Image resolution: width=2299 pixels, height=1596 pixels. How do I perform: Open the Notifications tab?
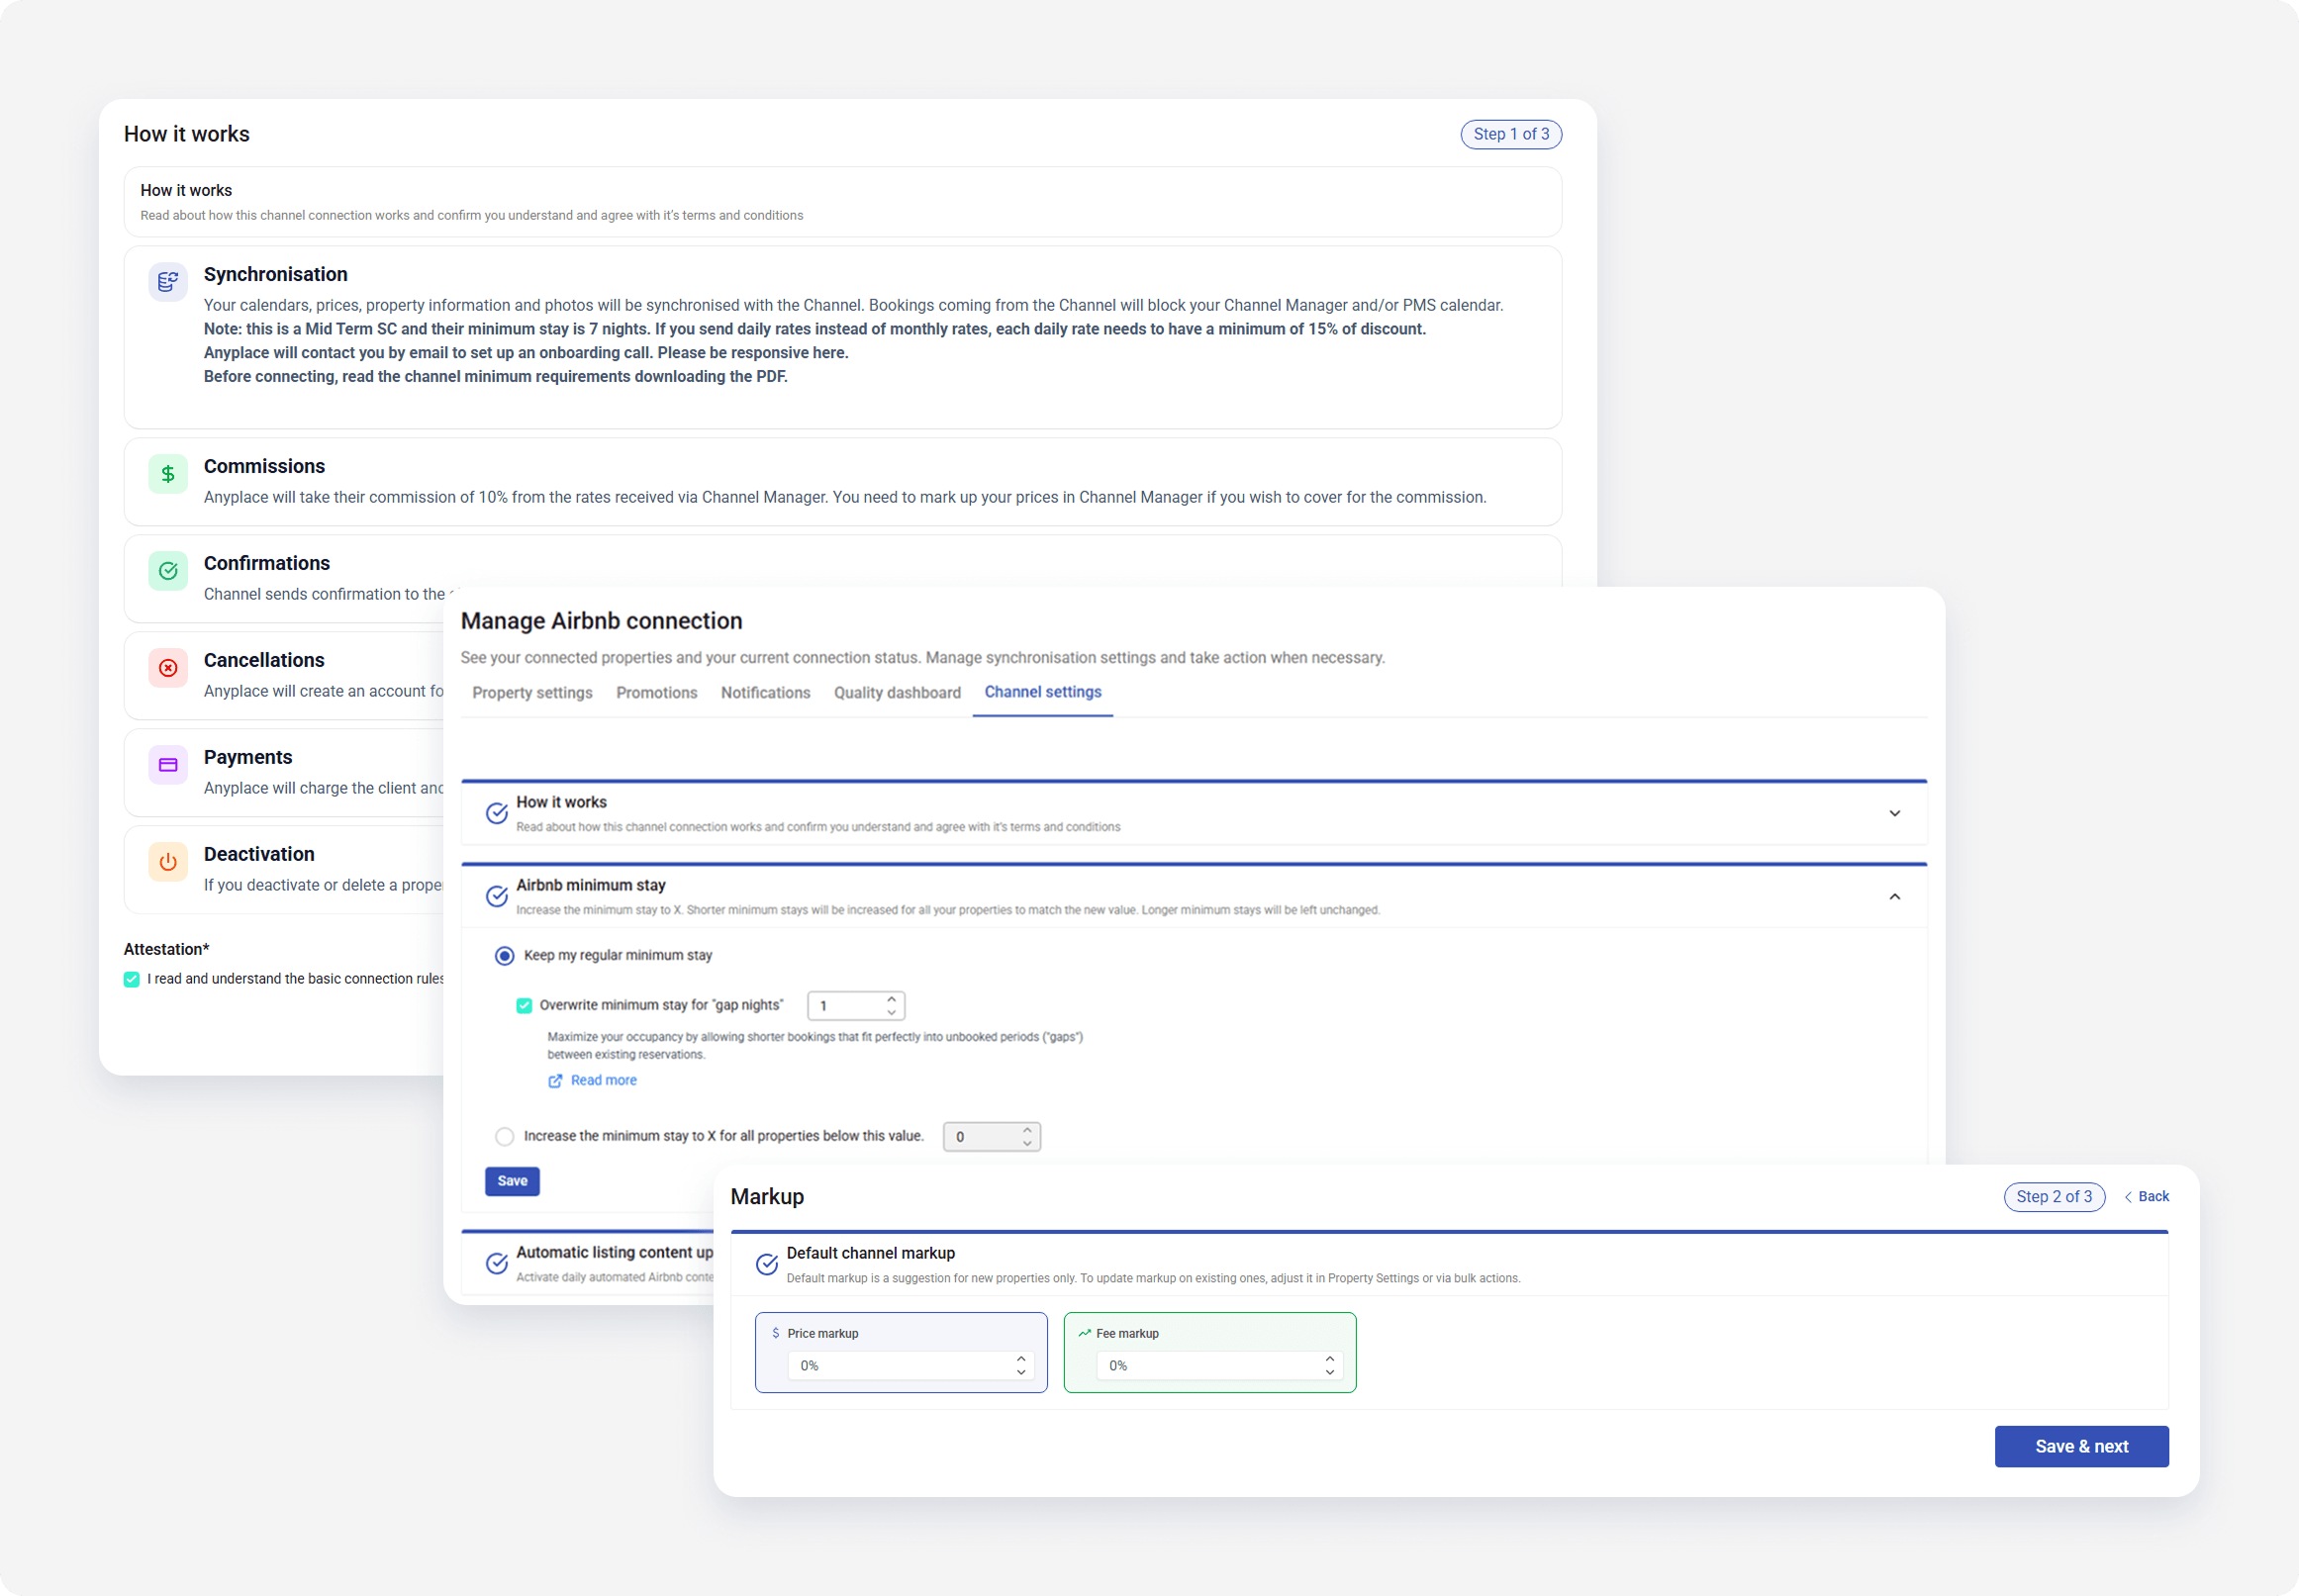766,693
